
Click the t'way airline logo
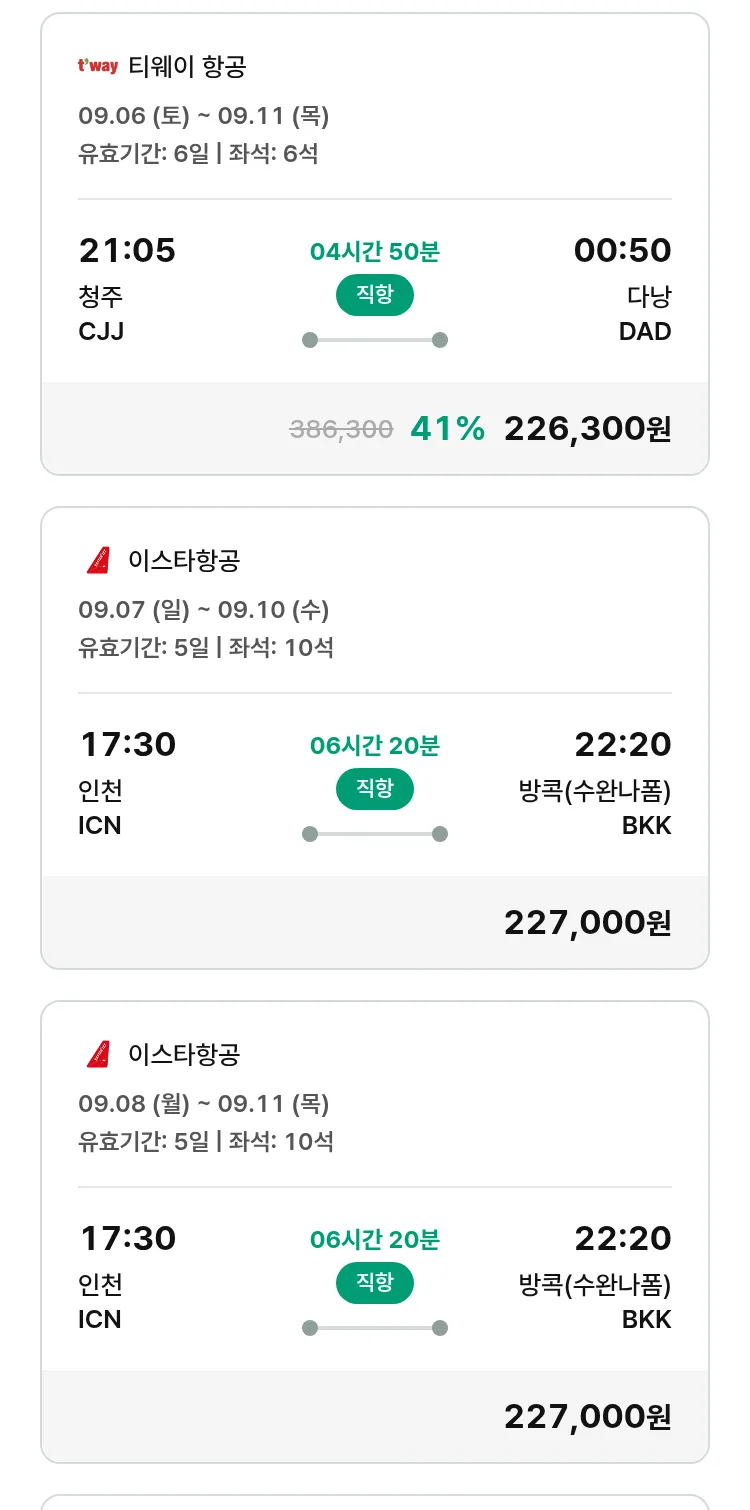click(x=98, y=67)
